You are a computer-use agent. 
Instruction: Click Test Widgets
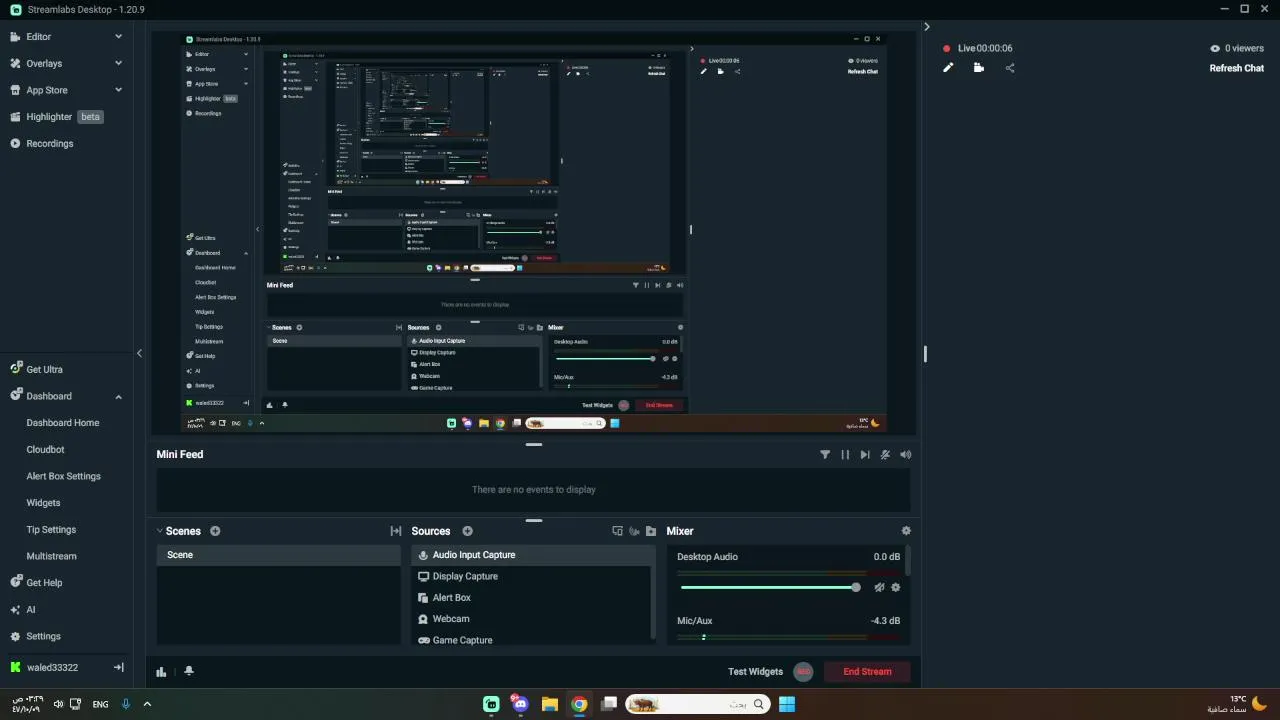[755, 672]
